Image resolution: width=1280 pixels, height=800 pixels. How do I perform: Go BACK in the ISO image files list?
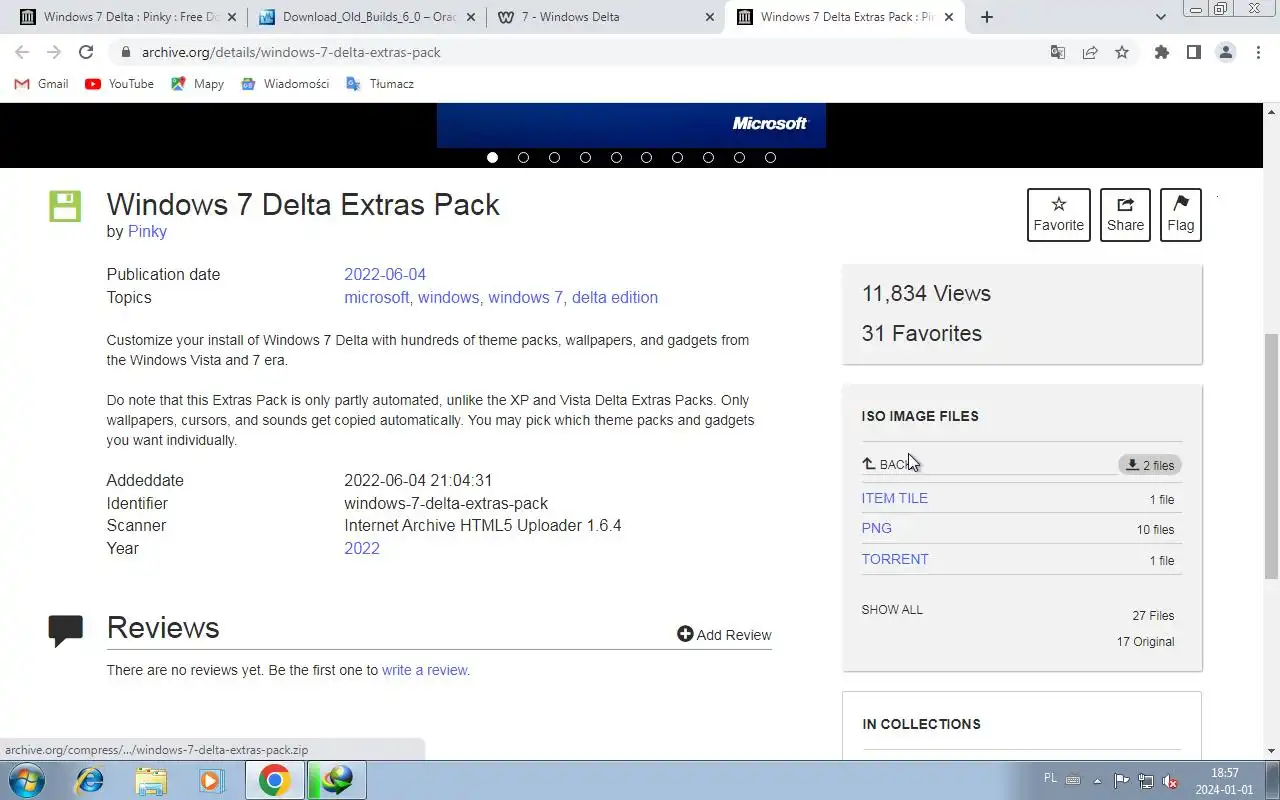(x=889, y=464)
